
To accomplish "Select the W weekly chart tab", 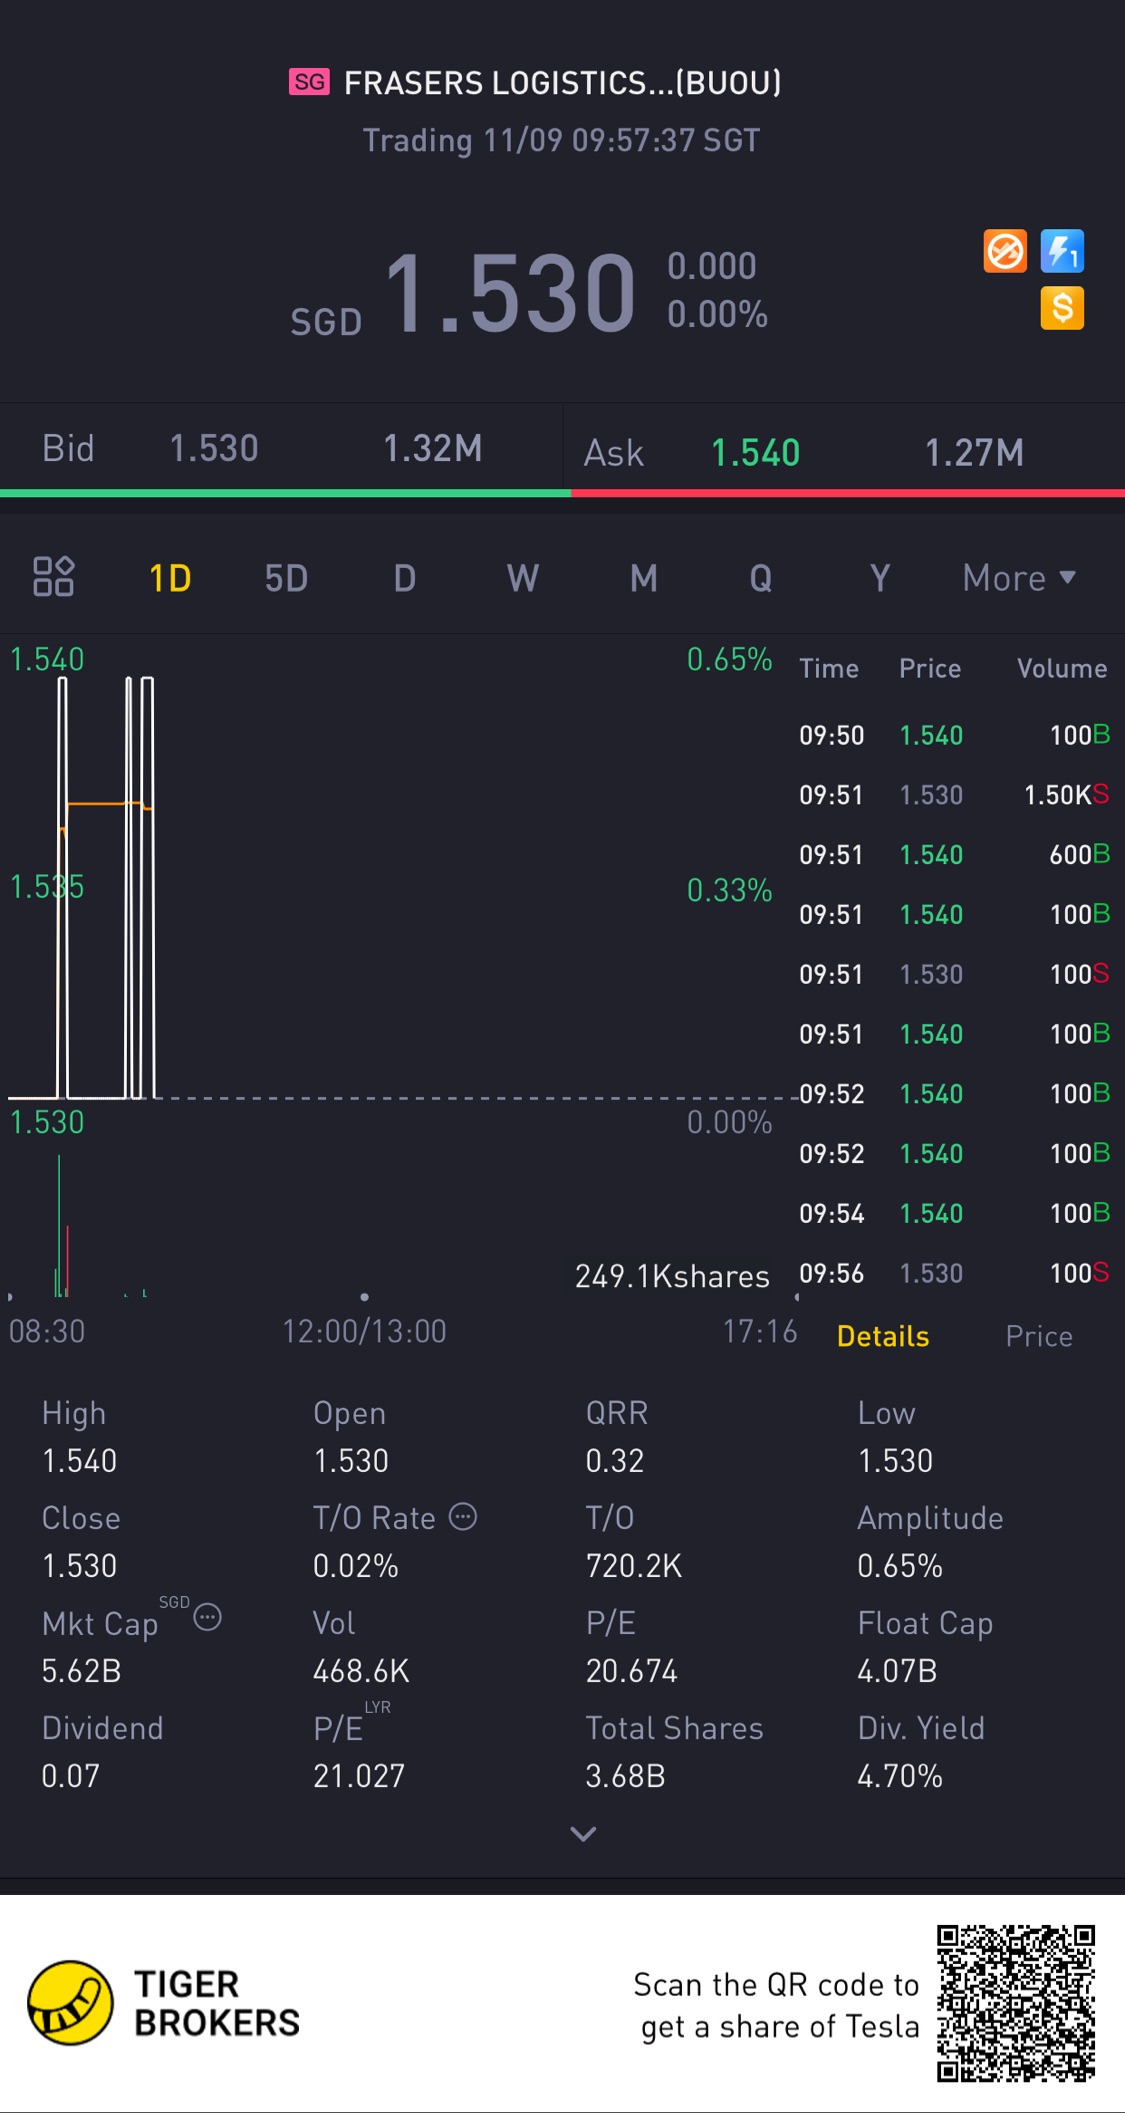I will [523, 578].
